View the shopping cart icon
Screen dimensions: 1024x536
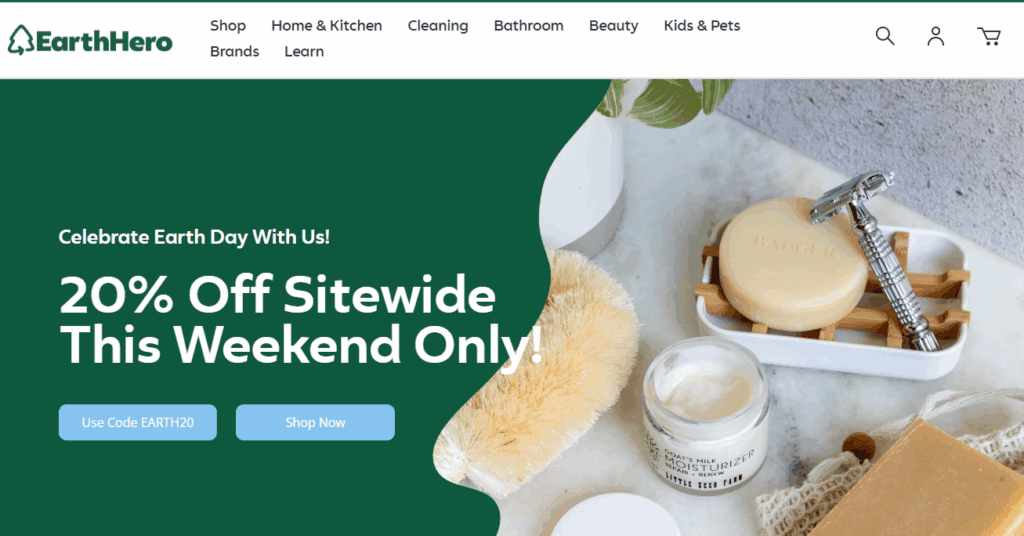point(989,37)
